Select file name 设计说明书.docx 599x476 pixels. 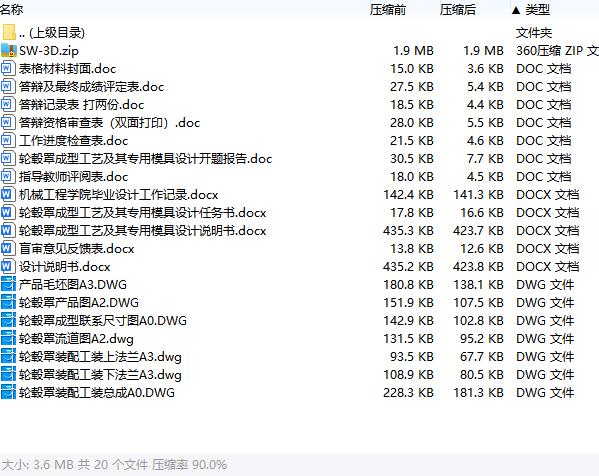[x=65, y=267]
